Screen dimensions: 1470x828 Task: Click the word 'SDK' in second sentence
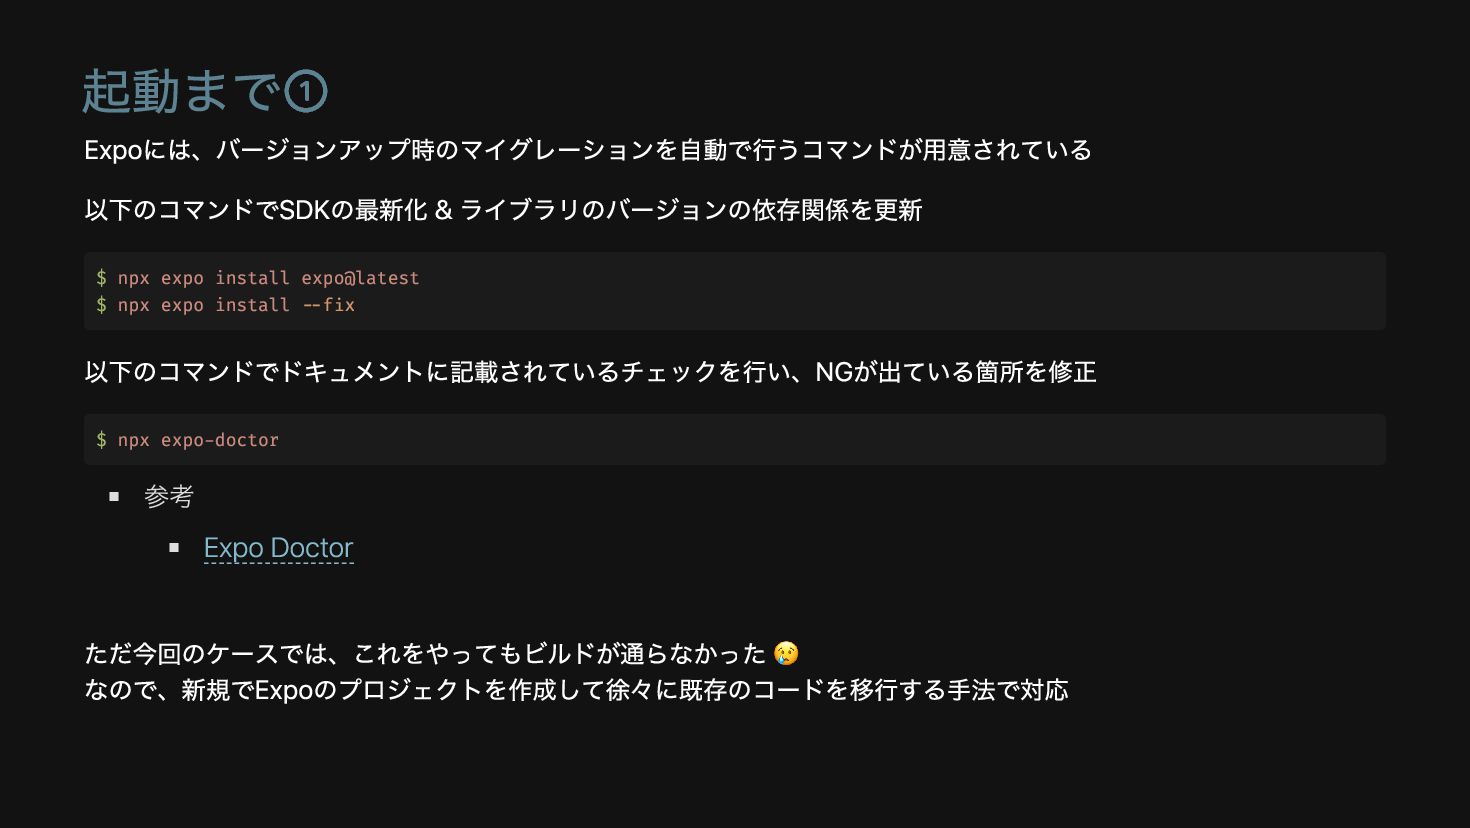click(x=304, y=210)
